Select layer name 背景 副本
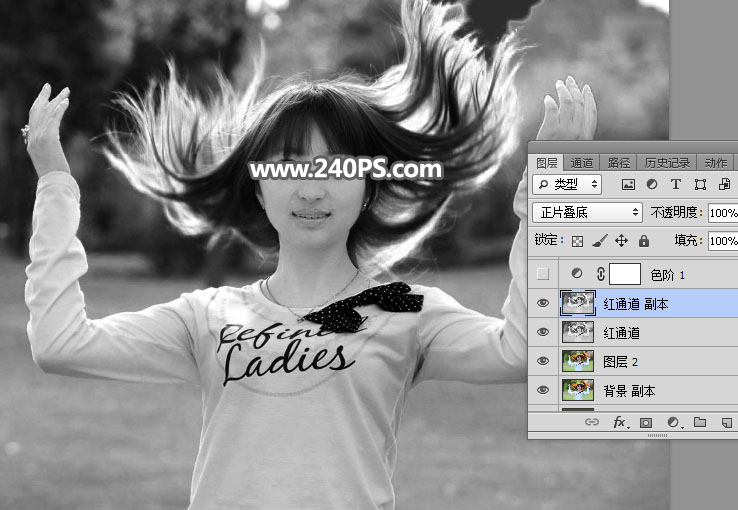 (629, 391)
